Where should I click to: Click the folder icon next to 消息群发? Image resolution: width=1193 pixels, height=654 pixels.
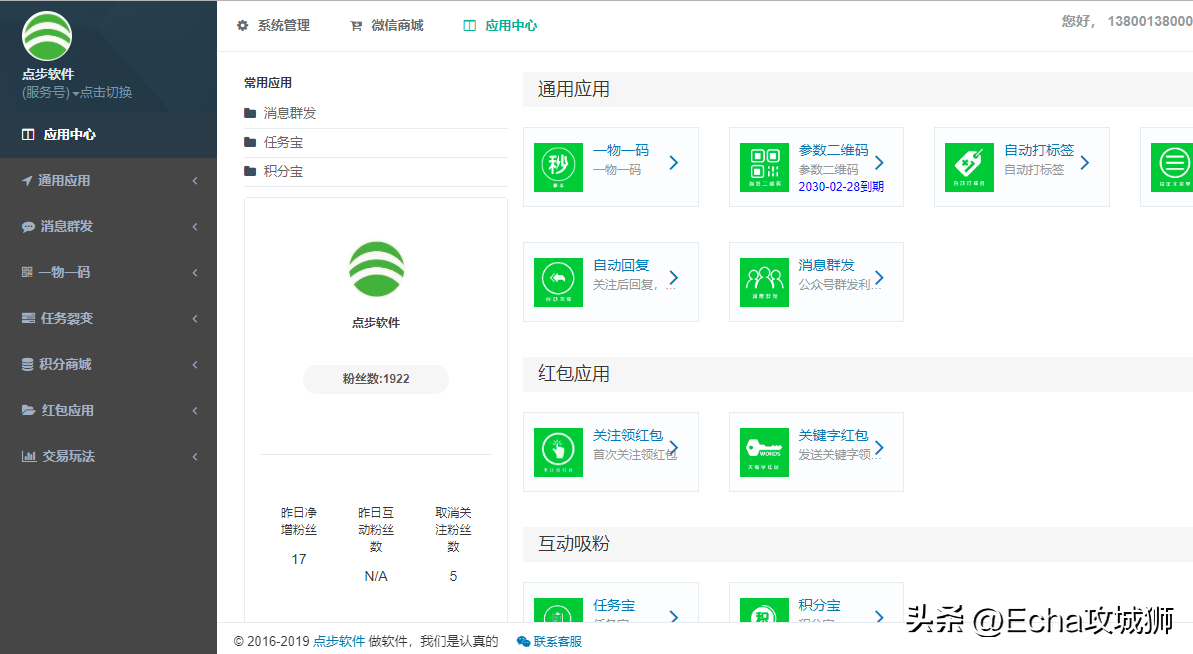250,113
